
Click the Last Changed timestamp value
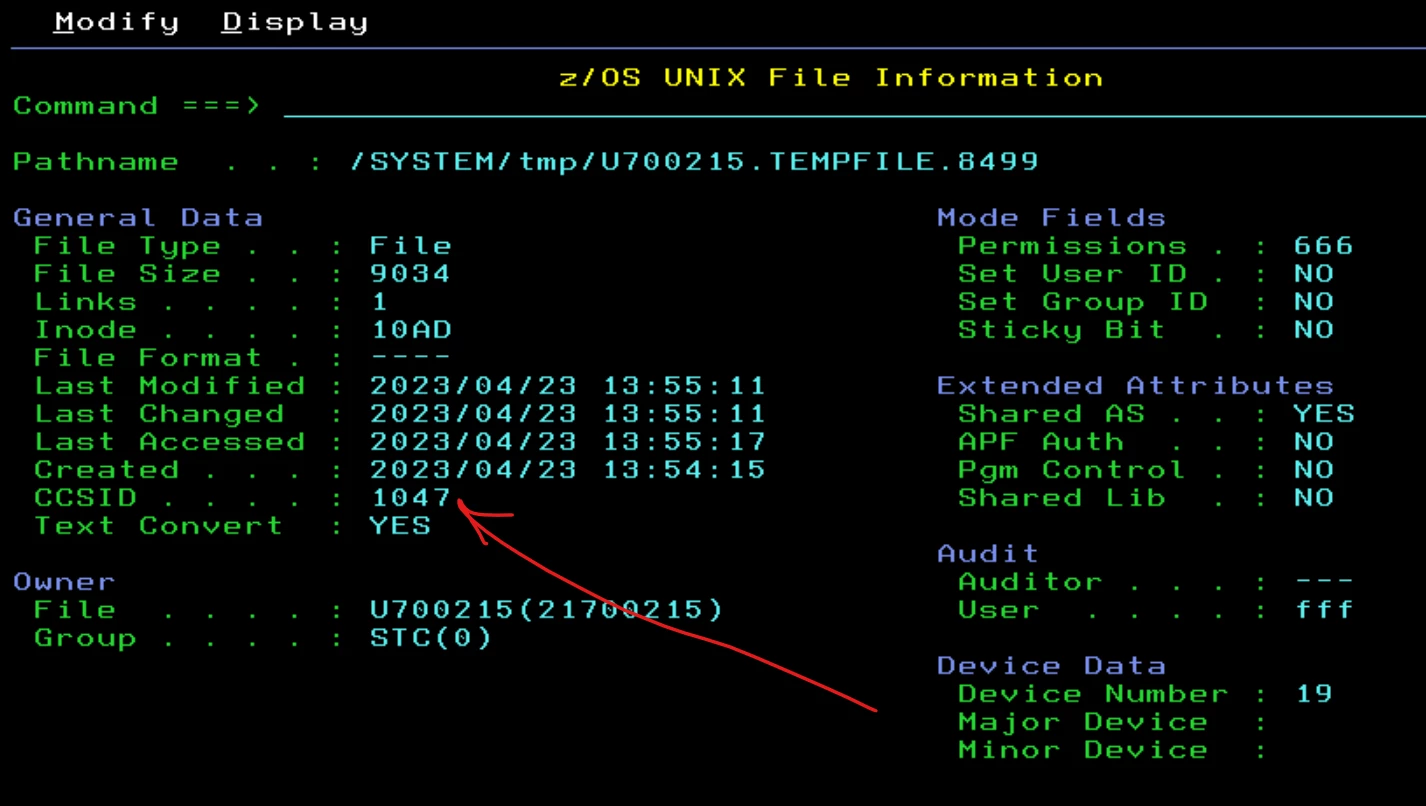(x=567, y=414)
